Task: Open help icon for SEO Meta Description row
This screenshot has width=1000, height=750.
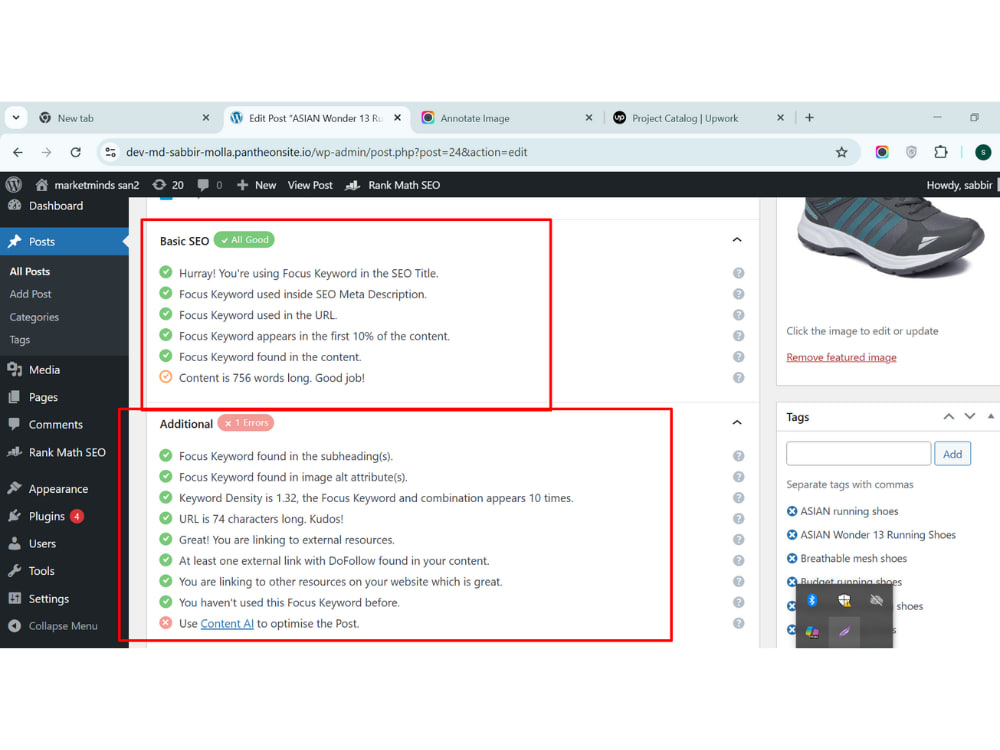Action: click(x=739, y=294)
